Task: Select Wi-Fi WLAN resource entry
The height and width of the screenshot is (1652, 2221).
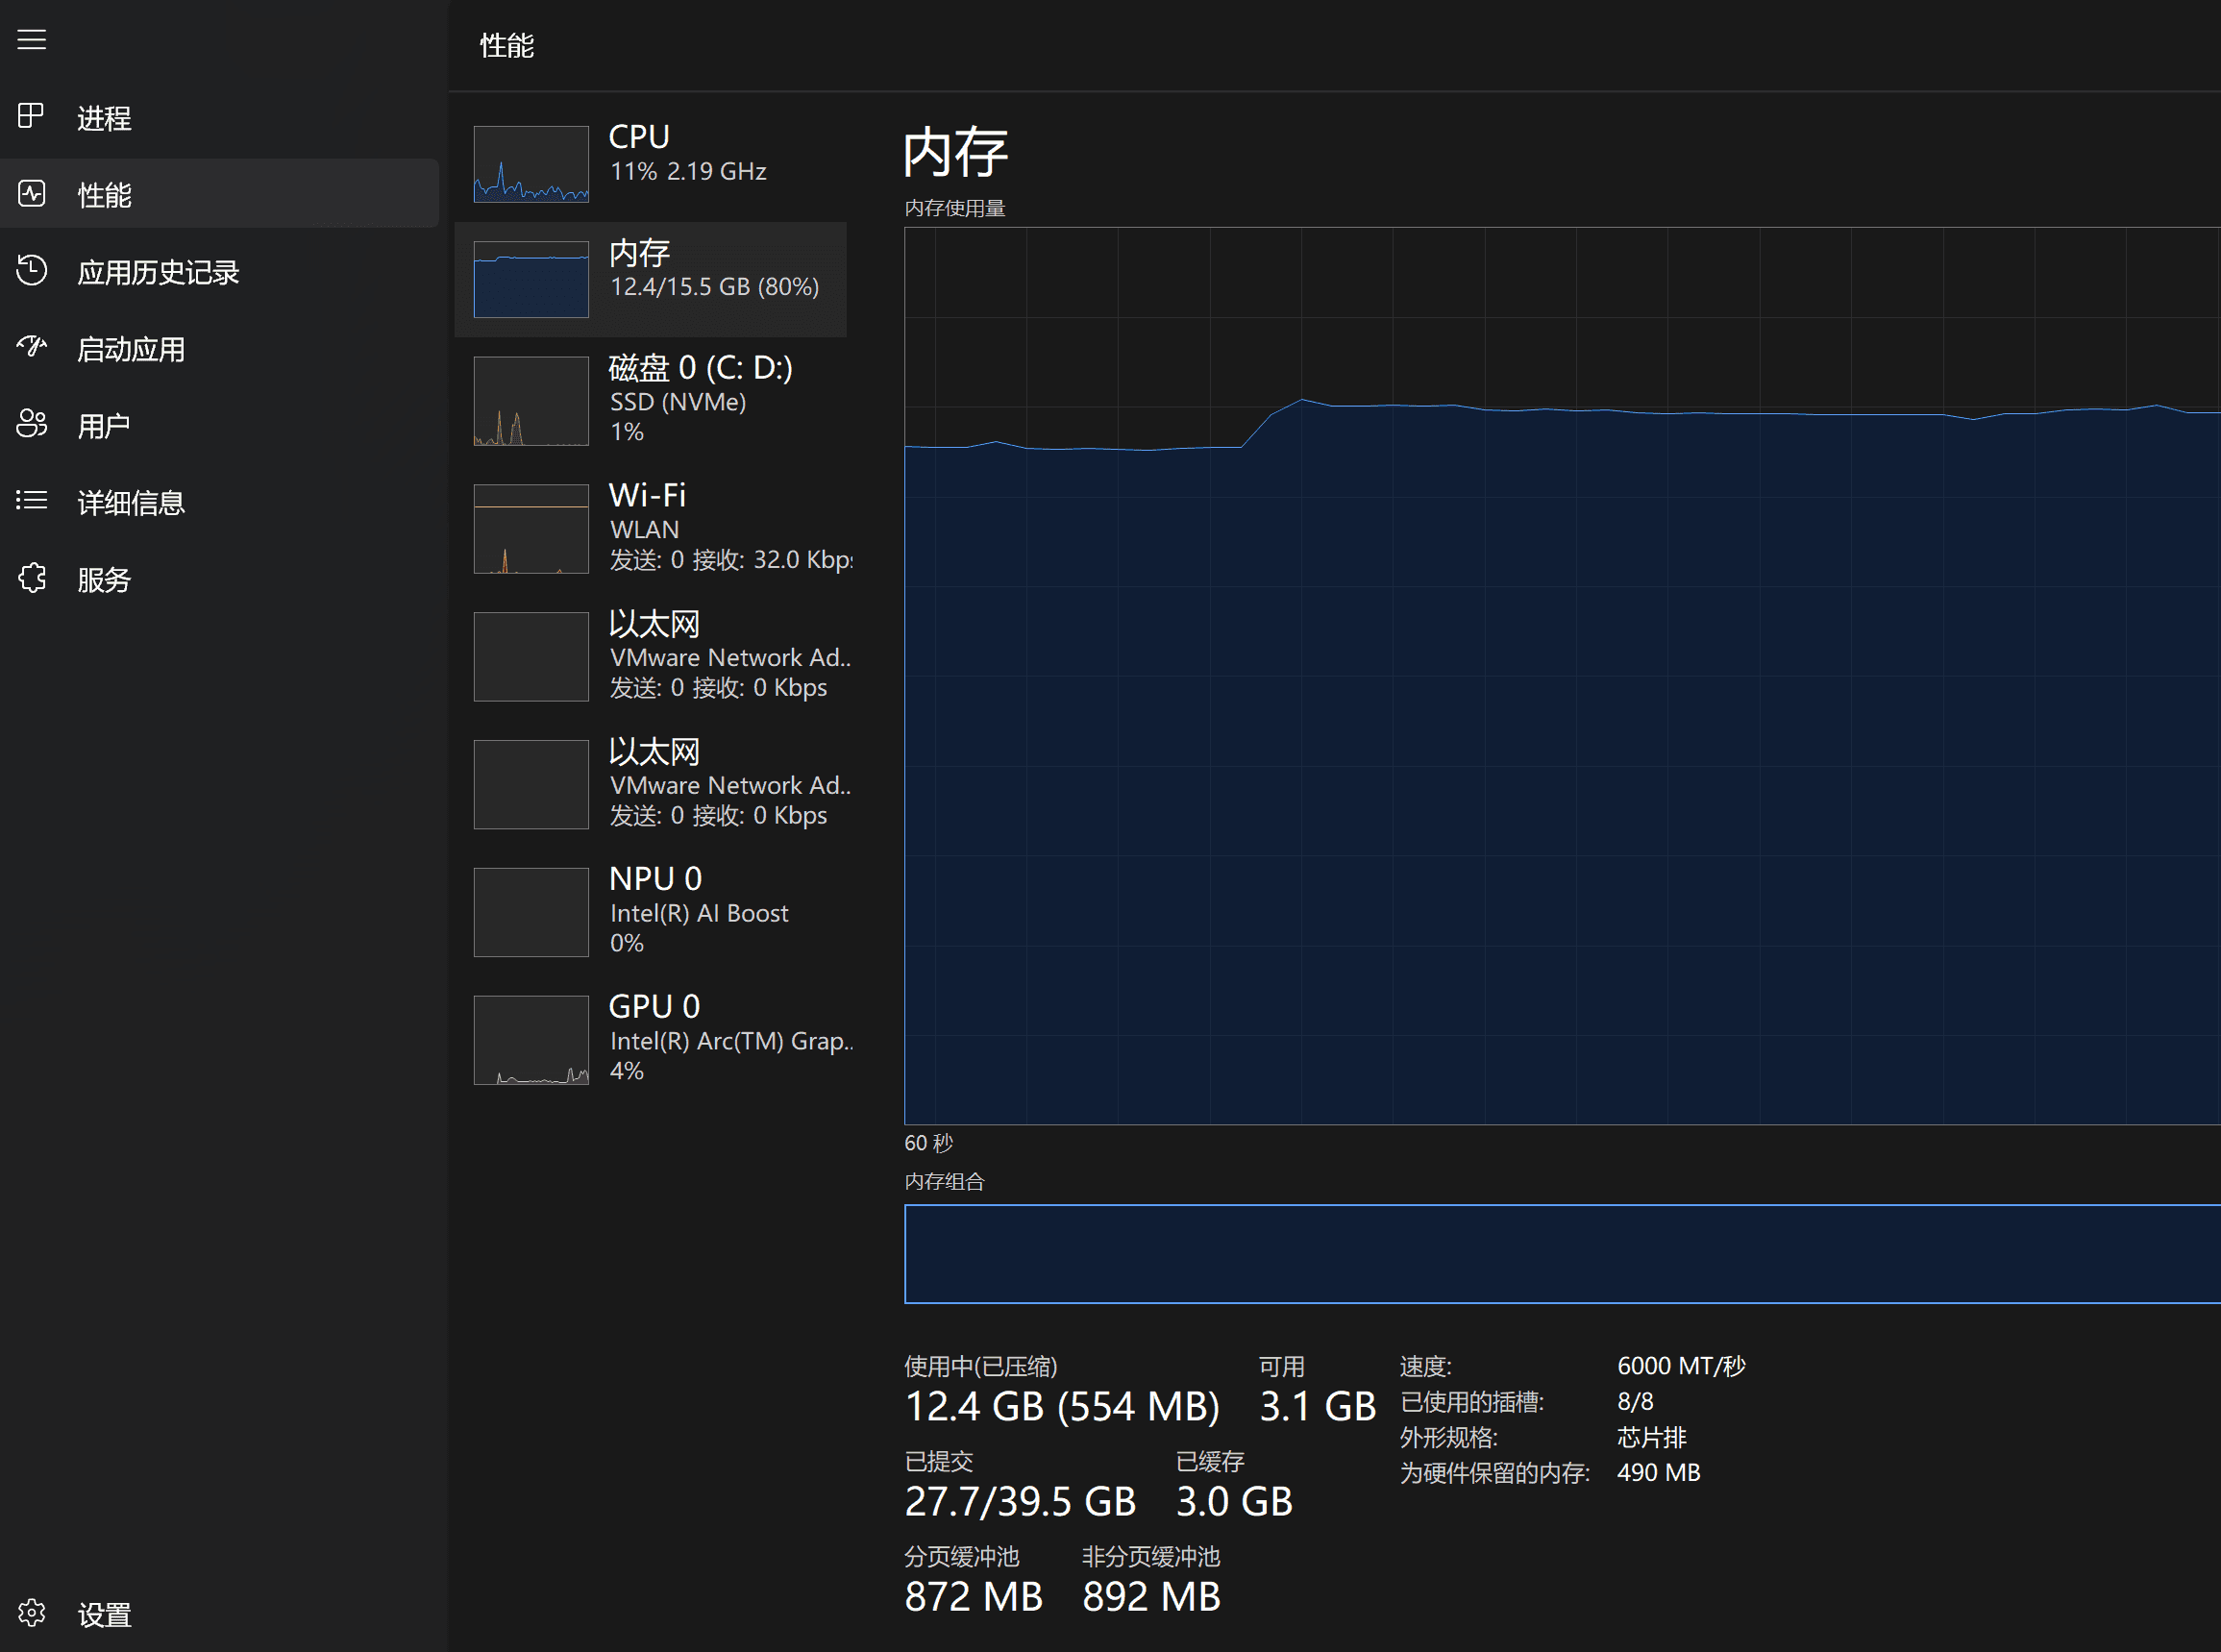Action: point(651,529)
